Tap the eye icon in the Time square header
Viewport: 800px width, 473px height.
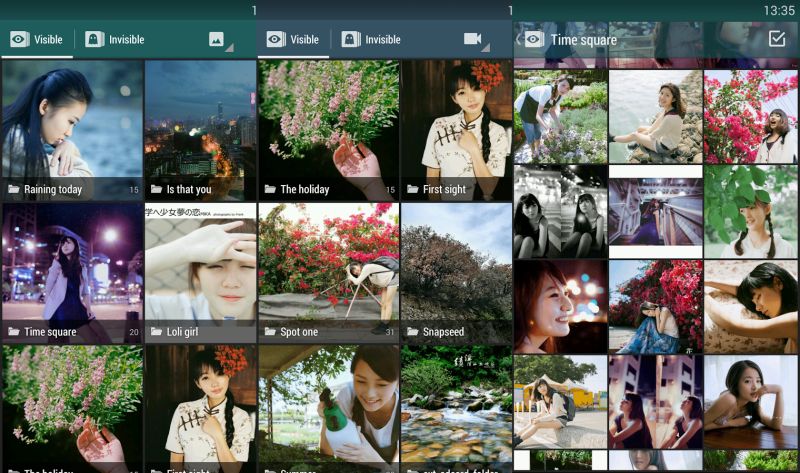pos(535,39)
